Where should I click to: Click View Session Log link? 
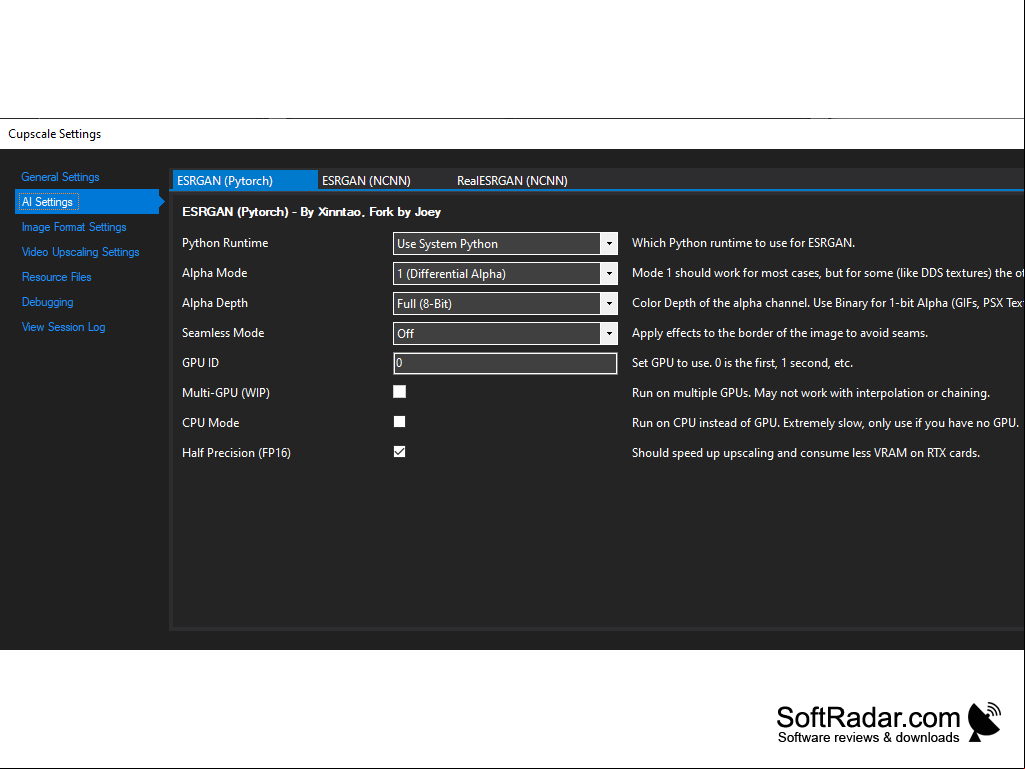click(x=63, y=326)
